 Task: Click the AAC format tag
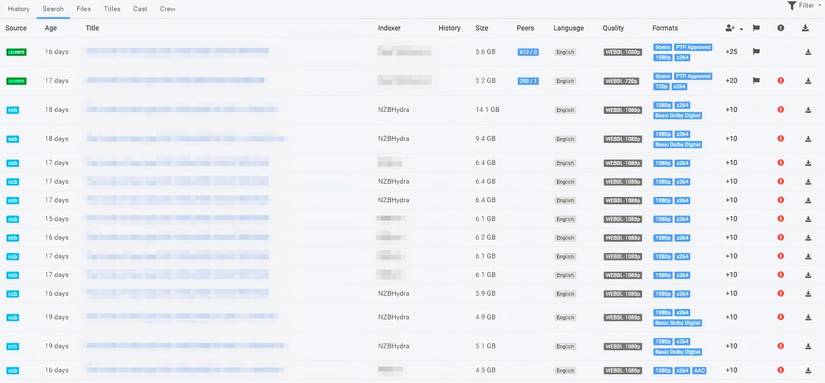[x=700, y=370]
